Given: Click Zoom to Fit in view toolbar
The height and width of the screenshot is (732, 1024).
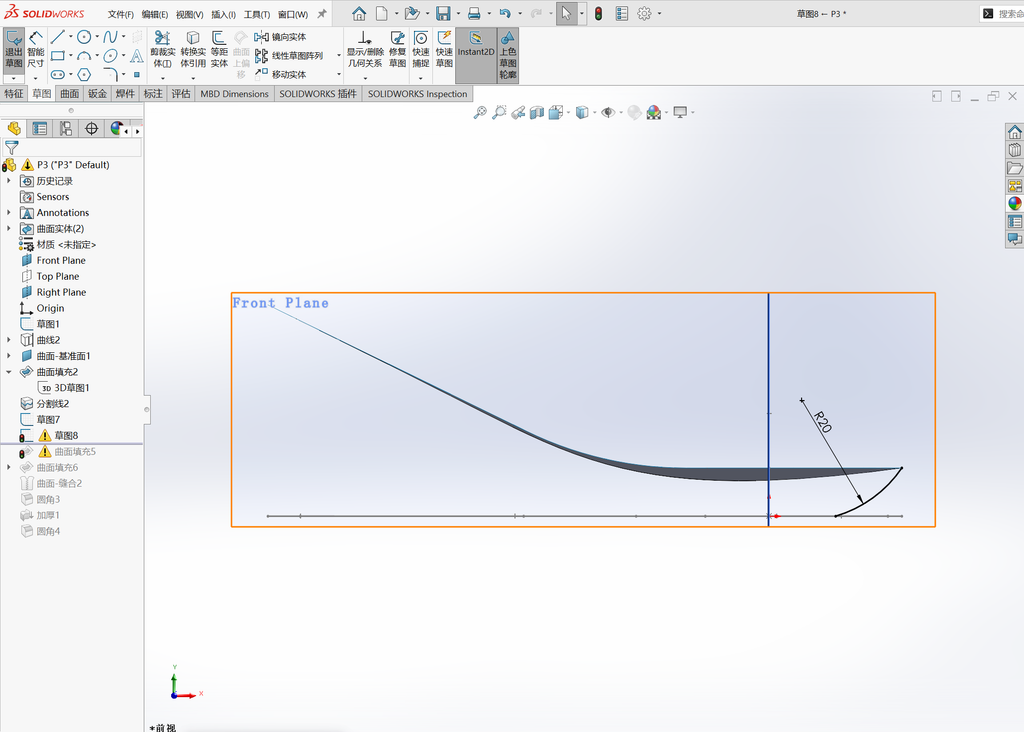Looking at the screenshot, I should pyautogui.click(x=480, y=112).
